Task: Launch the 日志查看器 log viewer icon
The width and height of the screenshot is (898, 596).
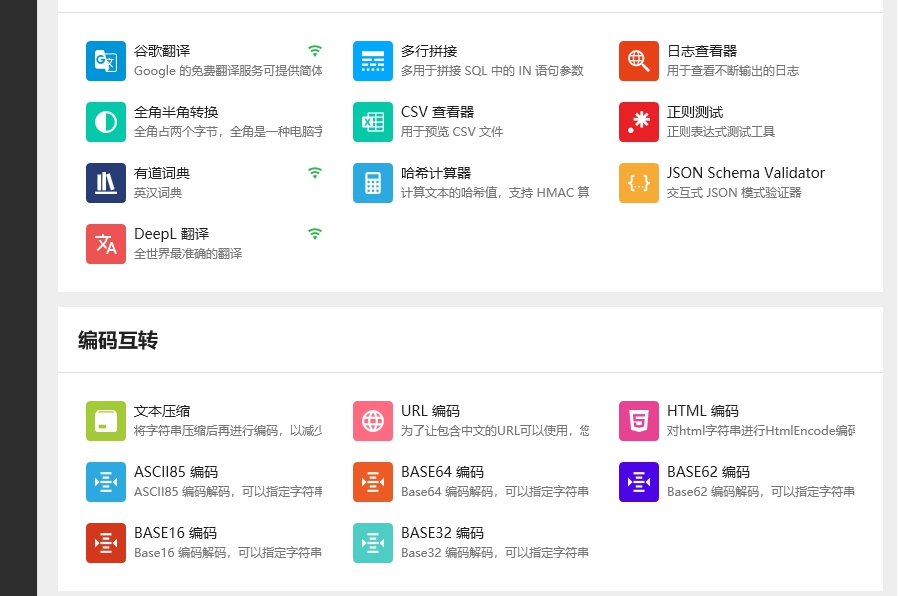Action: coord(638,61)
